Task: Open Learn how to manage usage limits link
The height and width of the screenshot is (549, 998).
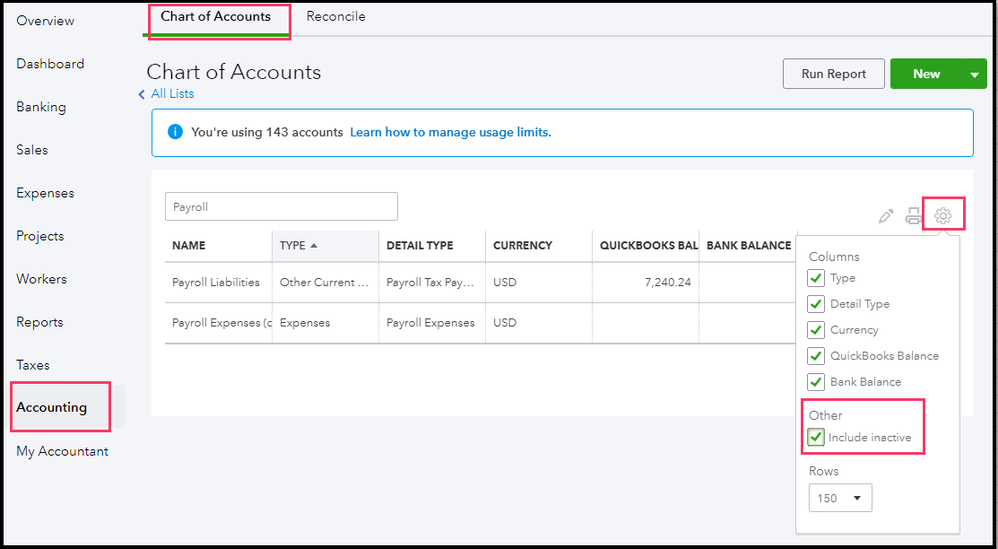Action: 451,132
